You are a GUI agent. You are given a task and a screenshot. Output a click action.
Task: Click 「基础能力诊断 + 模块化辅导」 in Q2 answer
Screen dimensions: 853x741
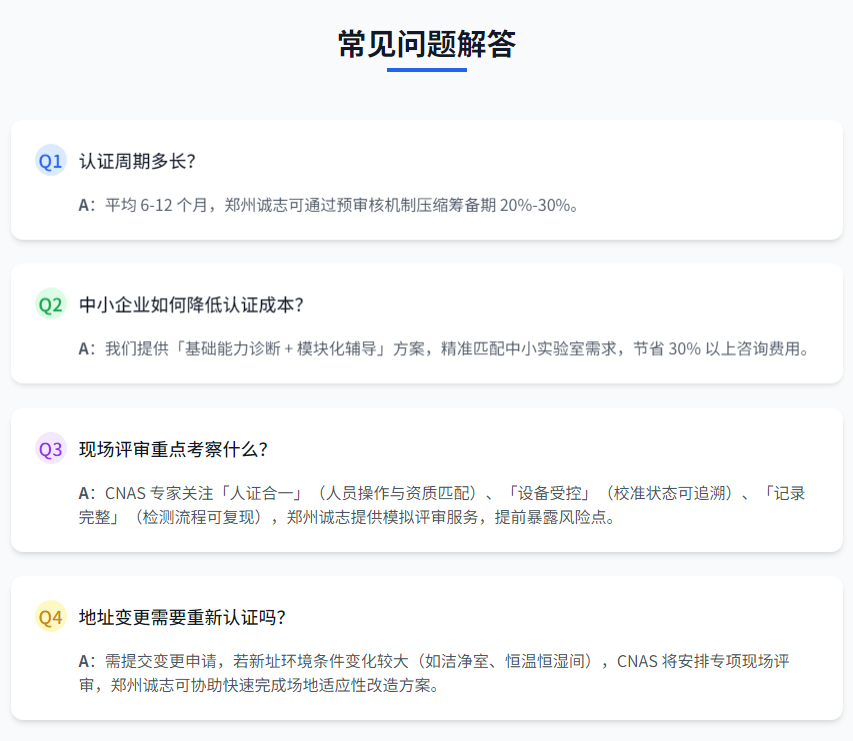coord(280,349)
